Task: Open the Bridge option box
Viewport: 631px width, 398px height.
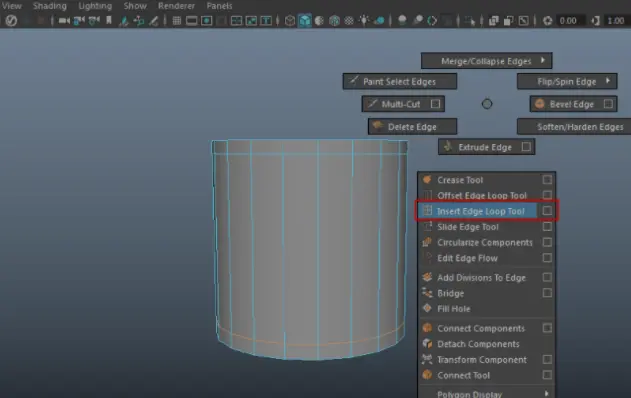Action: [547, 293]
